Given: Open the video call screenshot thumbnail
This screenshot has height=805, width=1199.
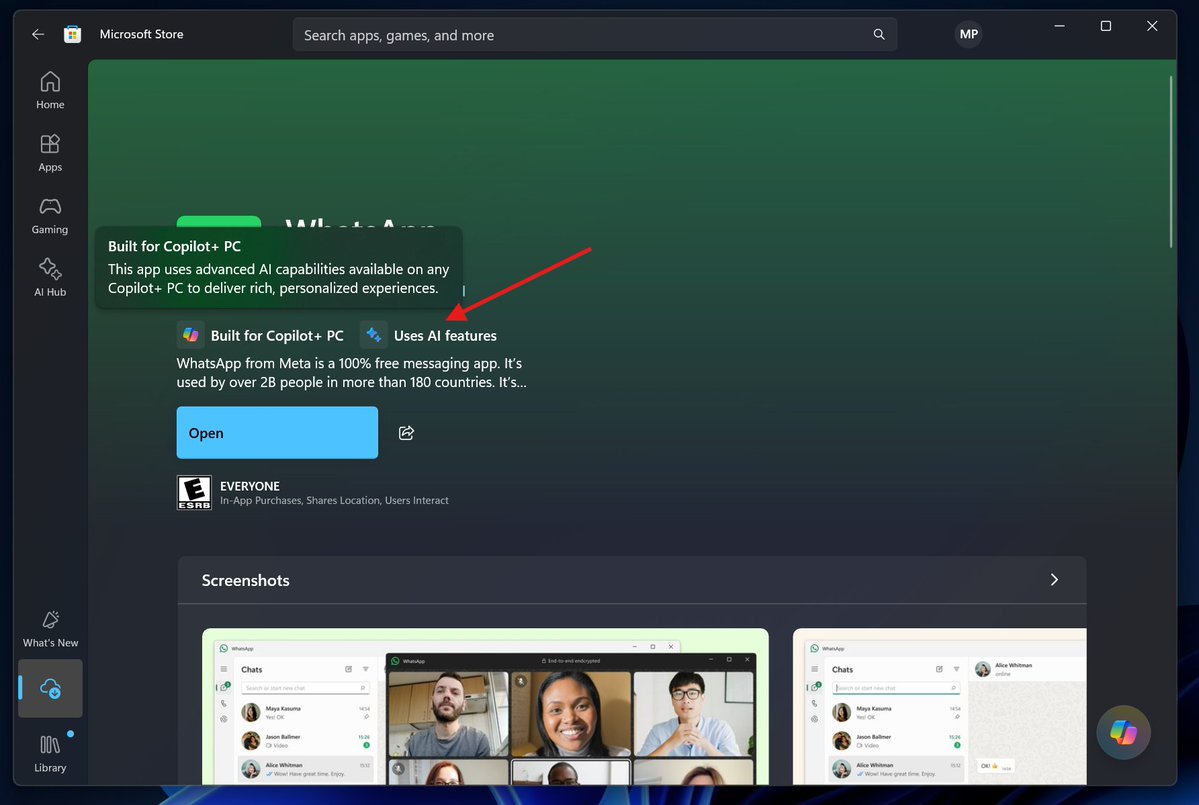Looking at the screenshot, I should click(485, 706).
